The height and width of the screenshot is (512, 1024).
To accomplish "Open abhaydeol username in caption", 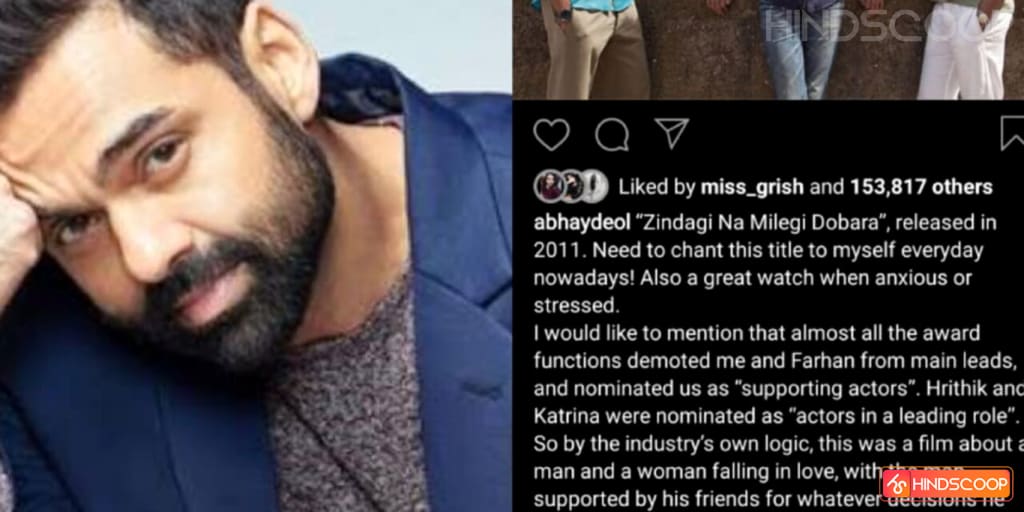I will 582,223.
